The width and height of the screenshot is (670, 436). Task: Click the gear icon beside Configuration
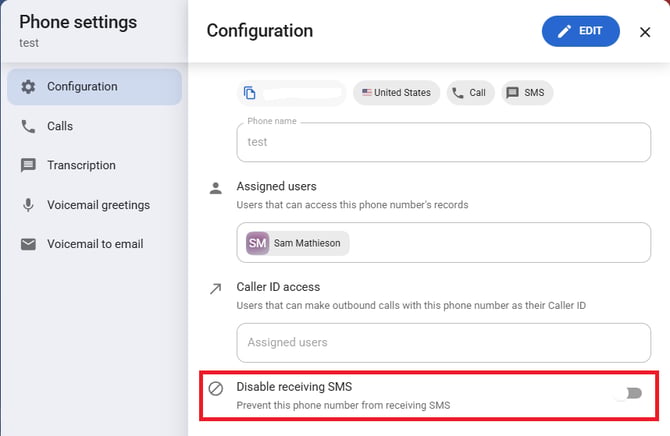click(28, 87)
